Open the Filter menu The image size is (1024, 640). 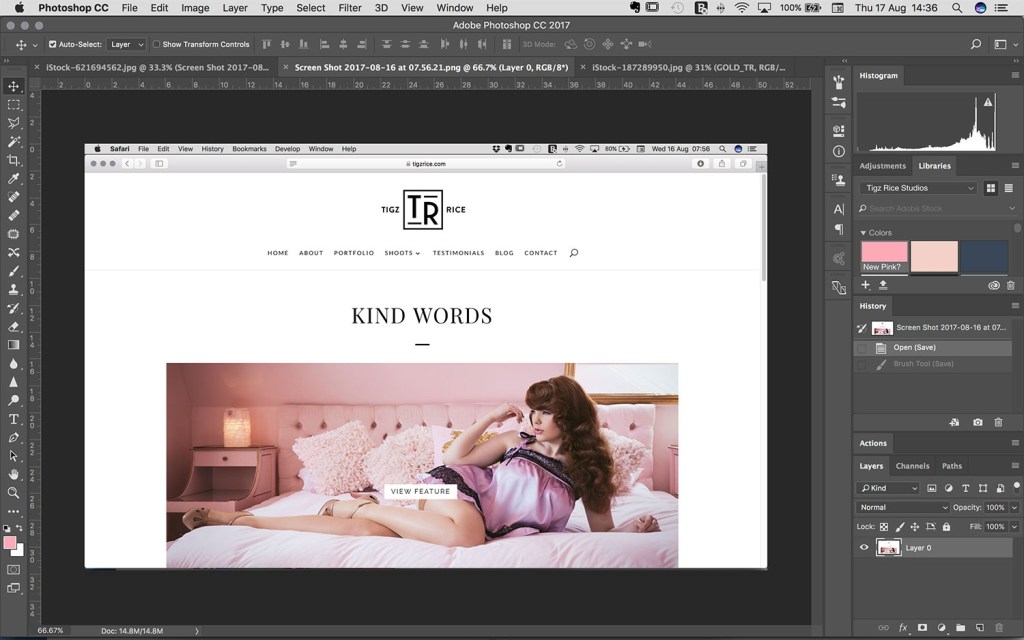351,7
